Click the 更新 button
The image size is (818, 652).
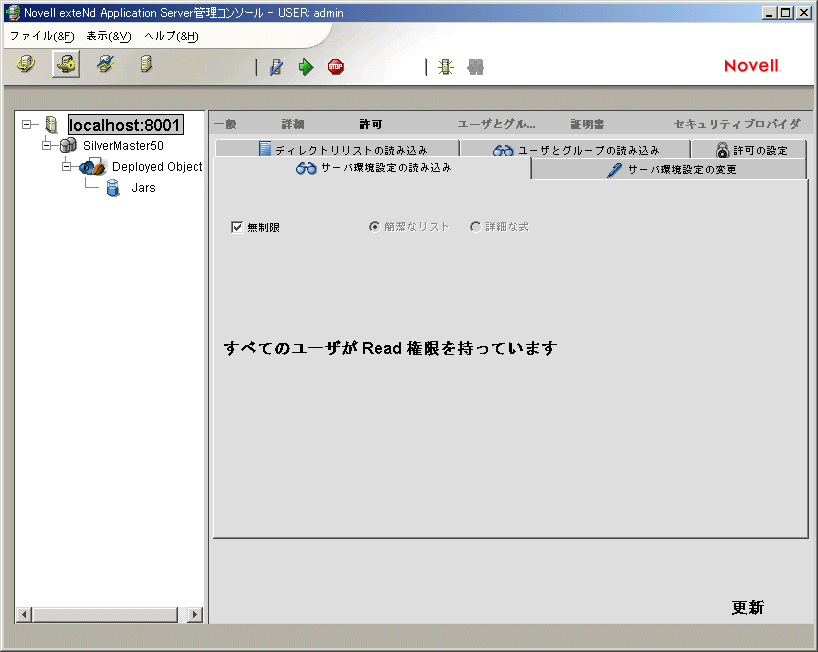coord(748,608)
